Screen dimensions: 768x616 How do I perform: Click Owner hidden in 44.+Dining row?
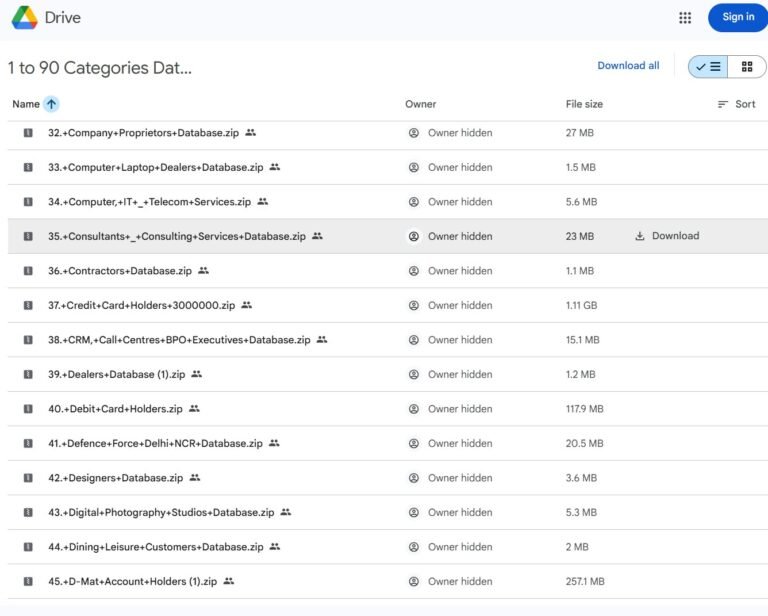460,547
